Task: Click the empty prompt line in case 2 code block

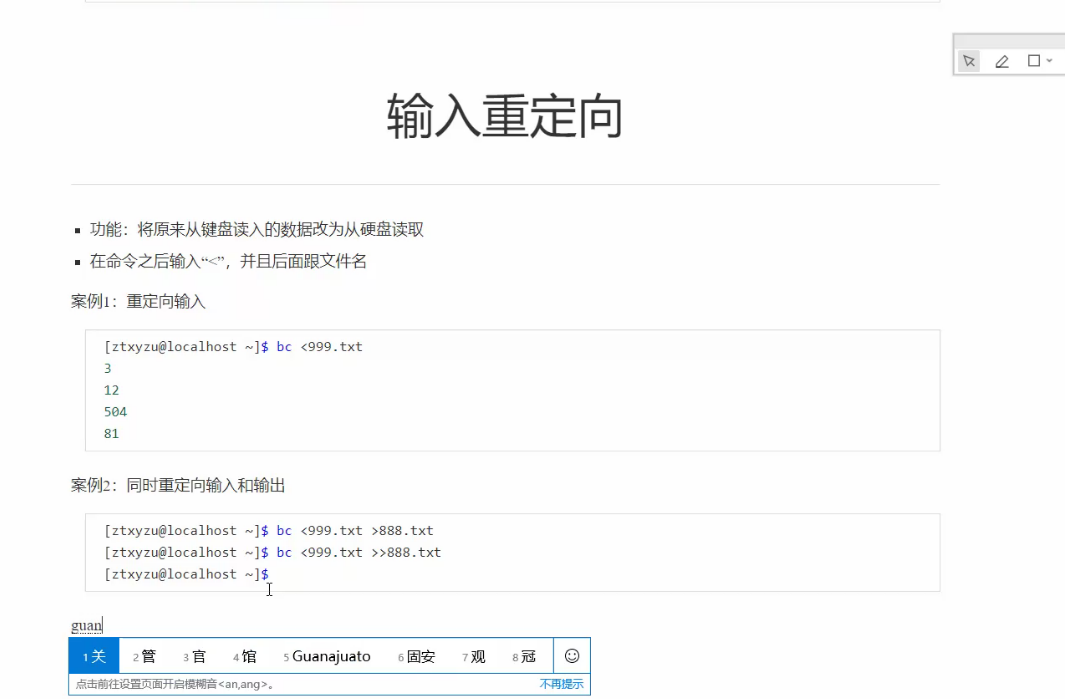Action: tap(186, 574)
